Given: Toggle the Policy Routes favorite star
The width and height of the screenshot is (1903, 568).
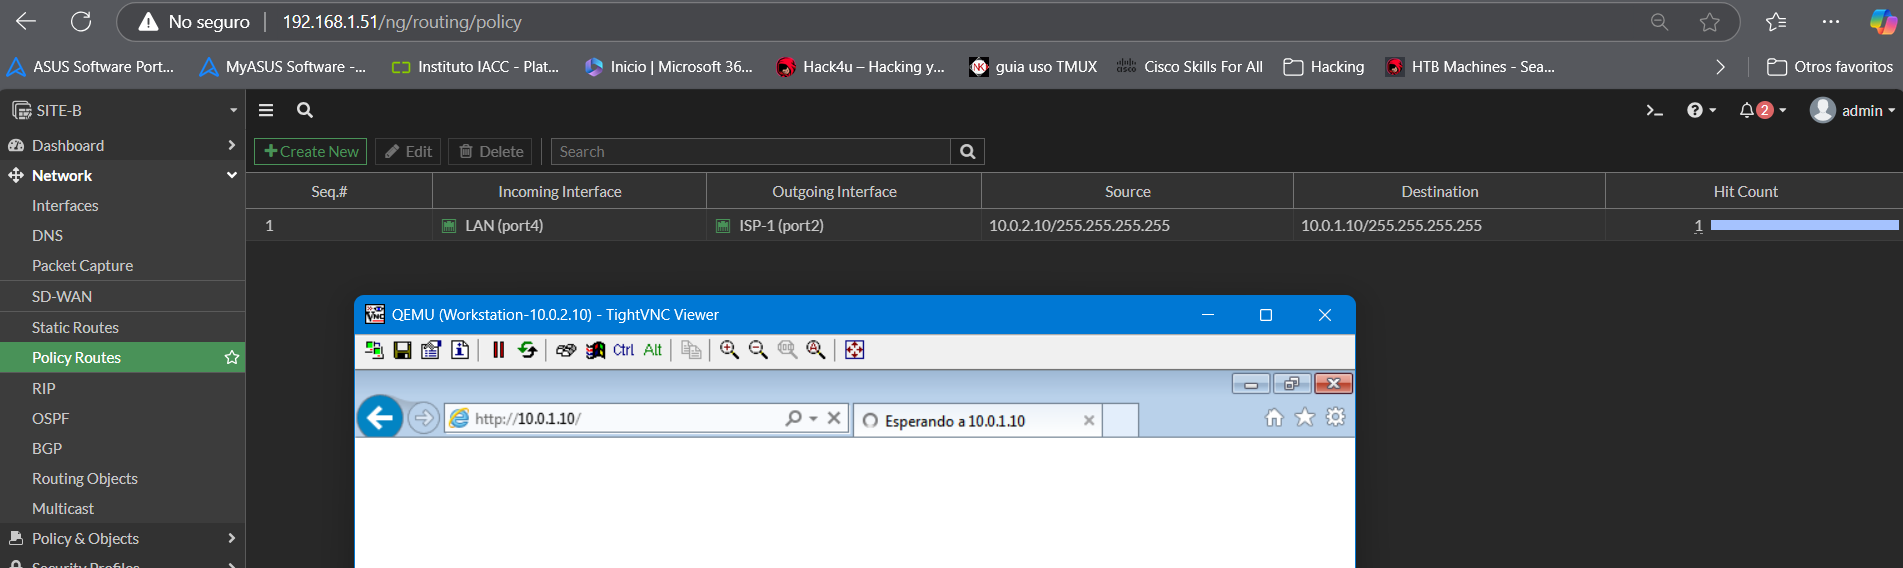Looking at the screenshot, I should [x=232, y=358].
